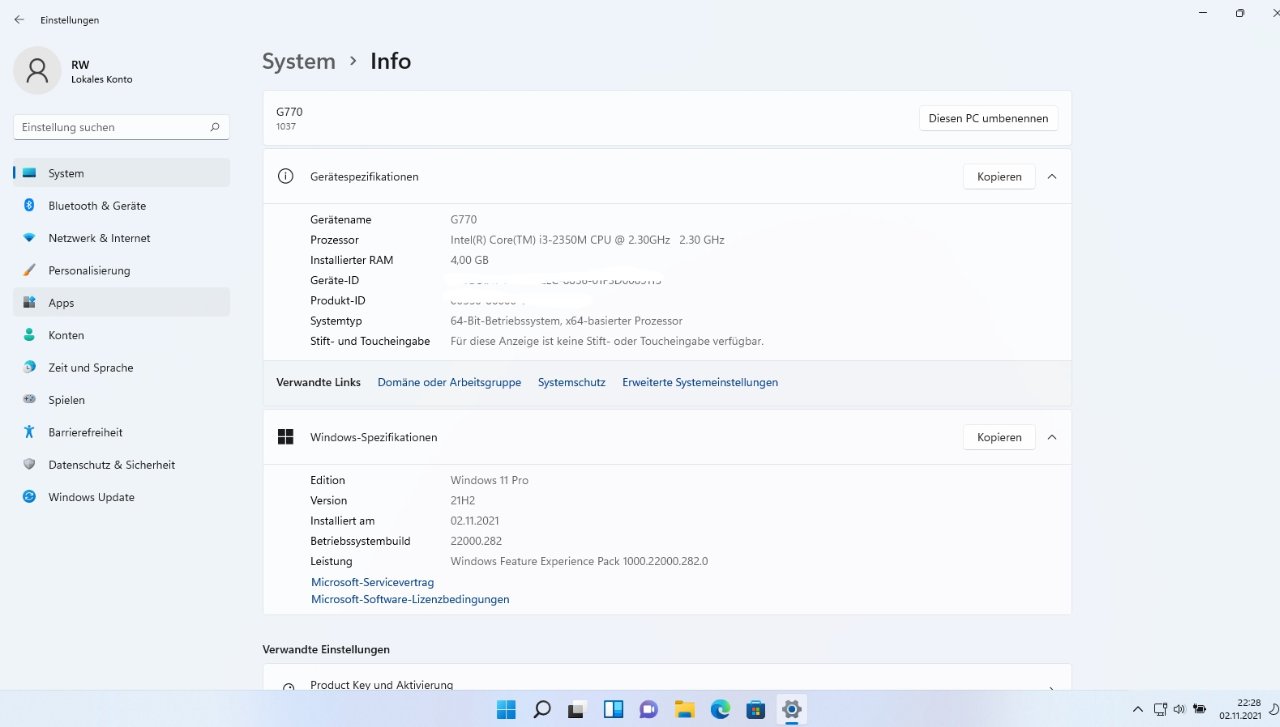This screenshot has height=727, width=1280.
Task: Open Systemschutz link
Action: [572, 382]
